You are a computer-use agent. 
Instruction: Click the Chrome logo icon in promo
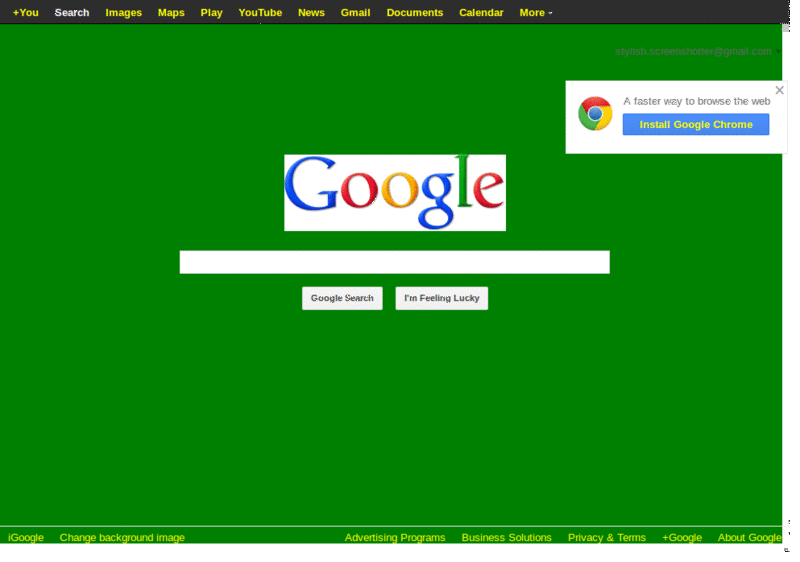coord(595,113)
